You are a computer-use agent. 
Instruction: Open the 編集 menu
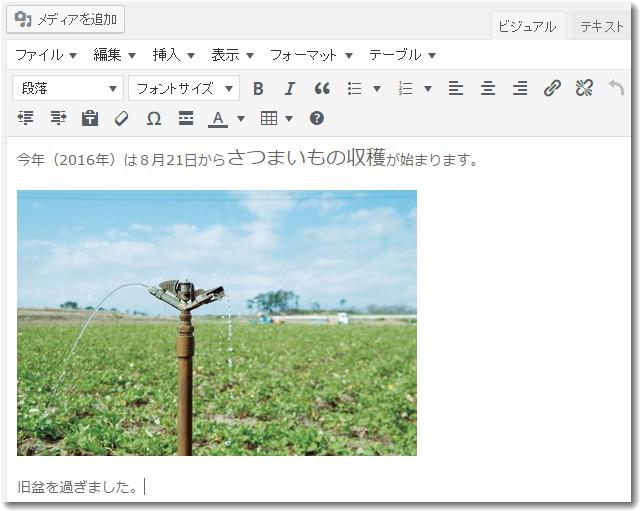pyautogui.click(x=114, y=55)
